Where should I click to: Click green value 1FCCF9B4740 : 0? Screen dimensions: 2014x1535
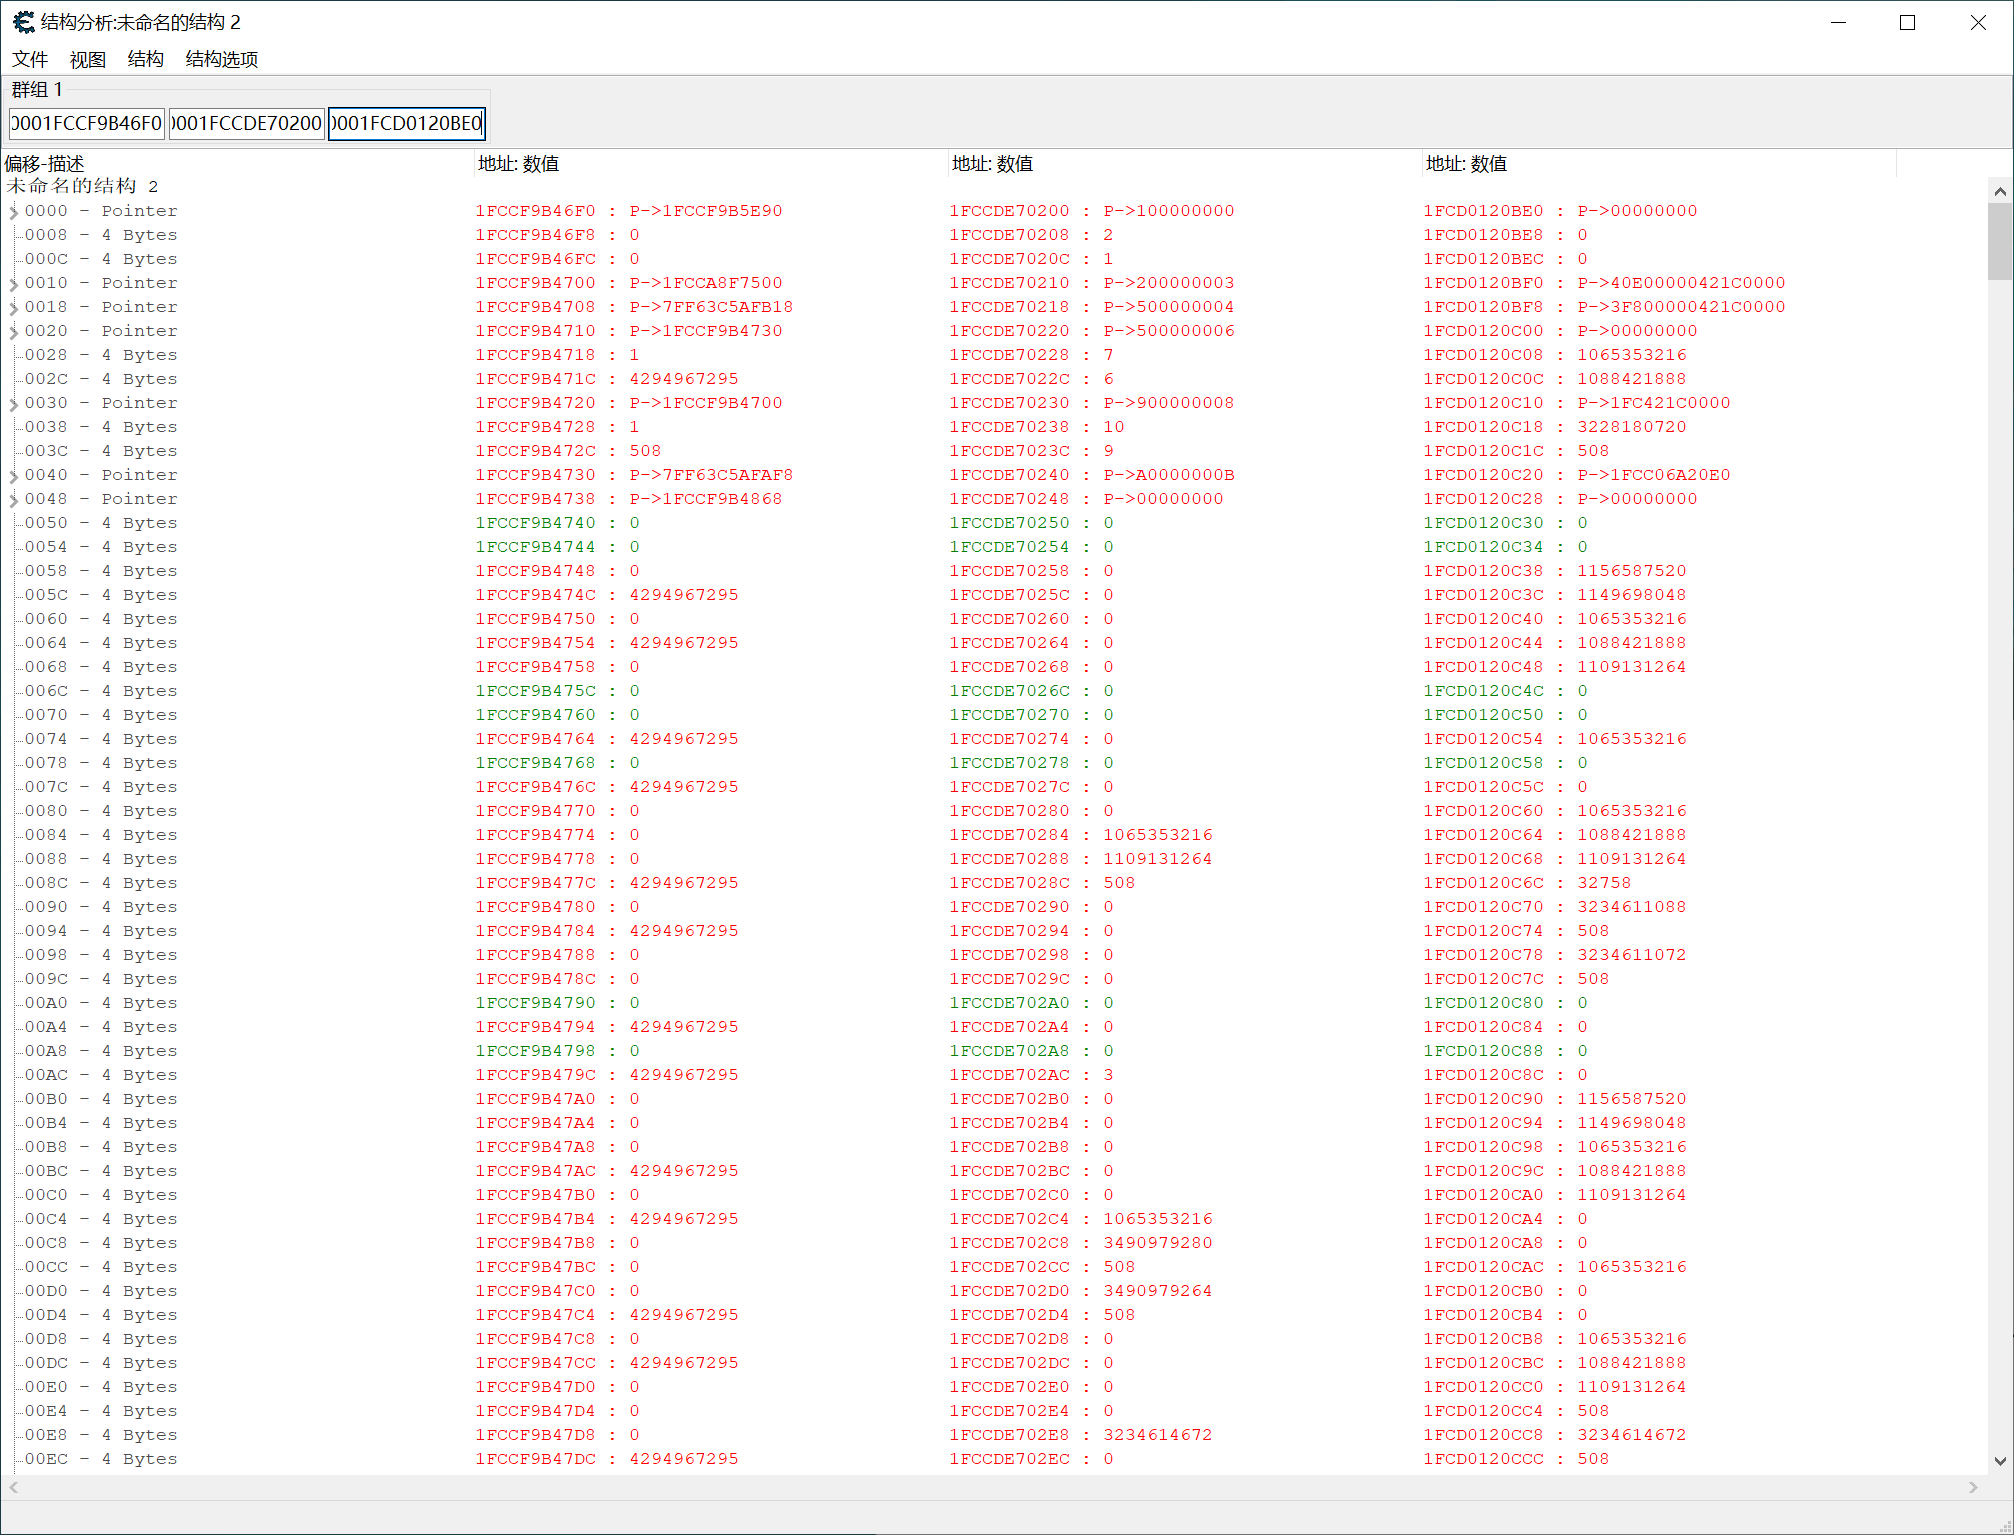(558, 523)
